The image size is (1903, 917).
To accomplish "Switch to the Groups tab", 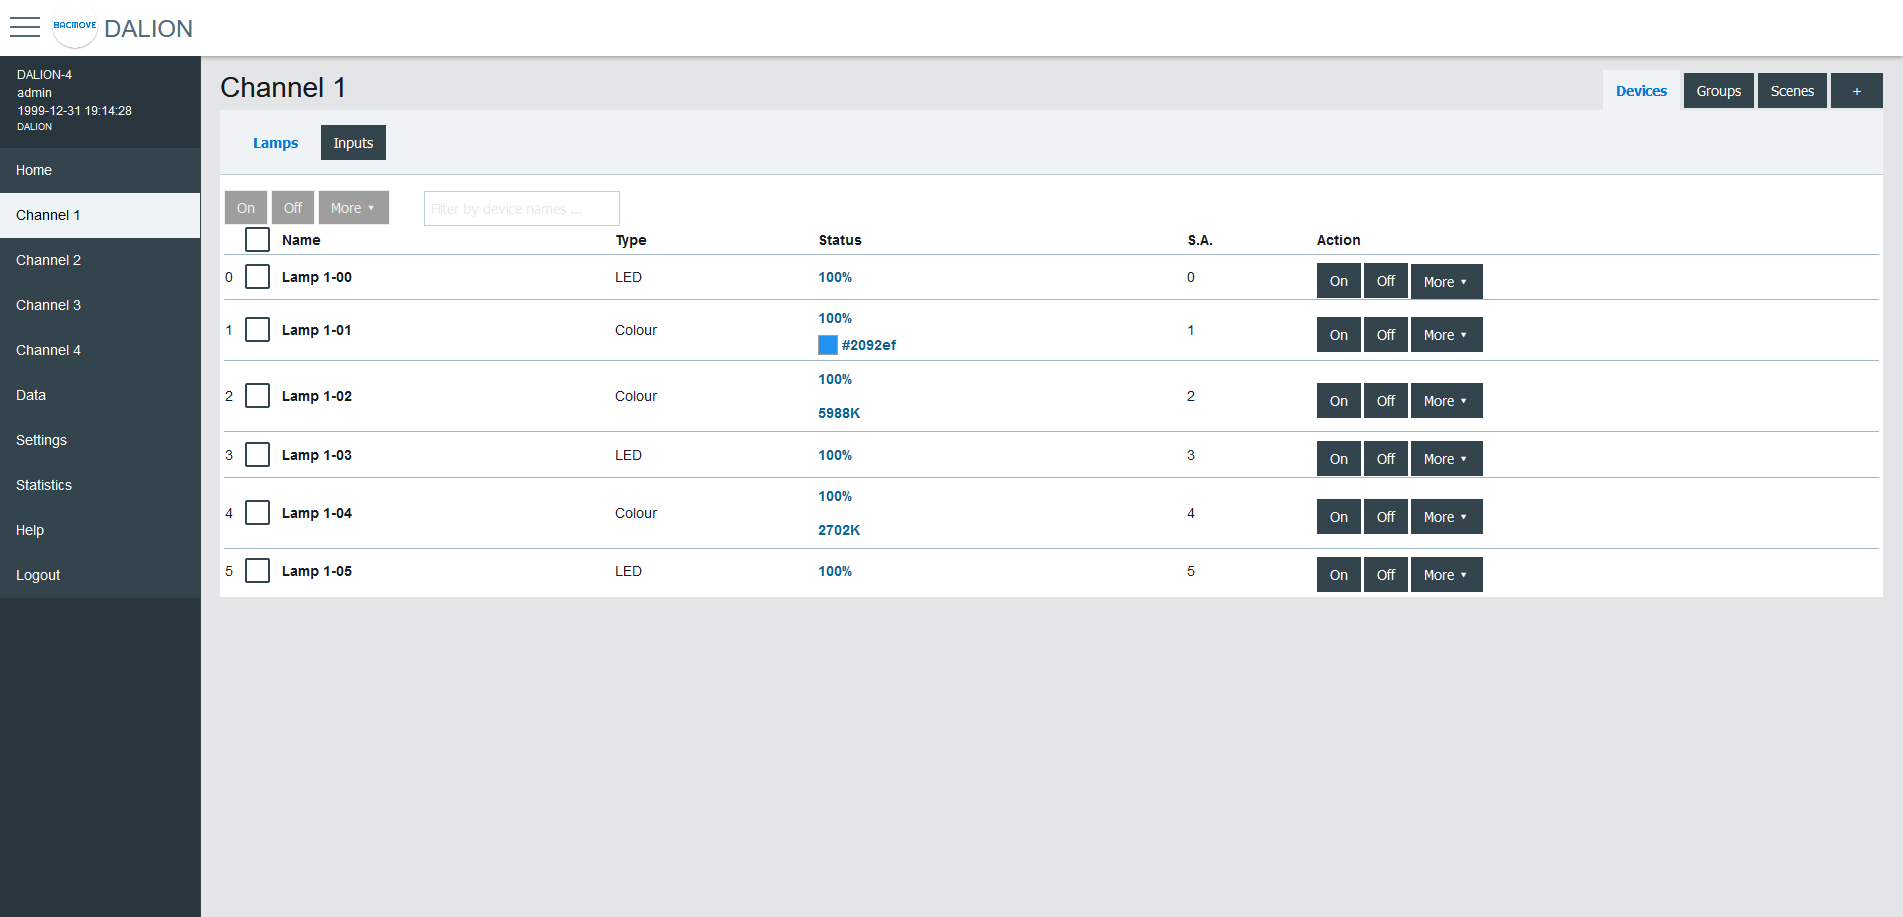I will (1718, 91).
